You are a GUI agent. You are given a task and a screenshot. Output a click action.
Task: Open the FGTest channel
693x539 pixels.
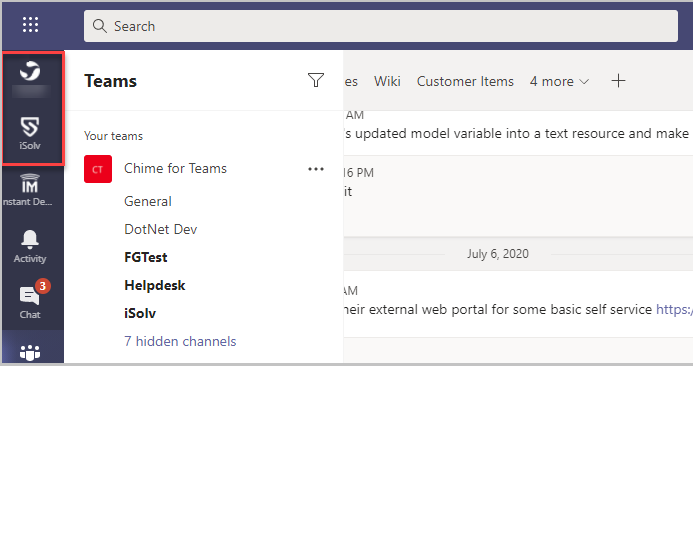(x=145, y=257)
